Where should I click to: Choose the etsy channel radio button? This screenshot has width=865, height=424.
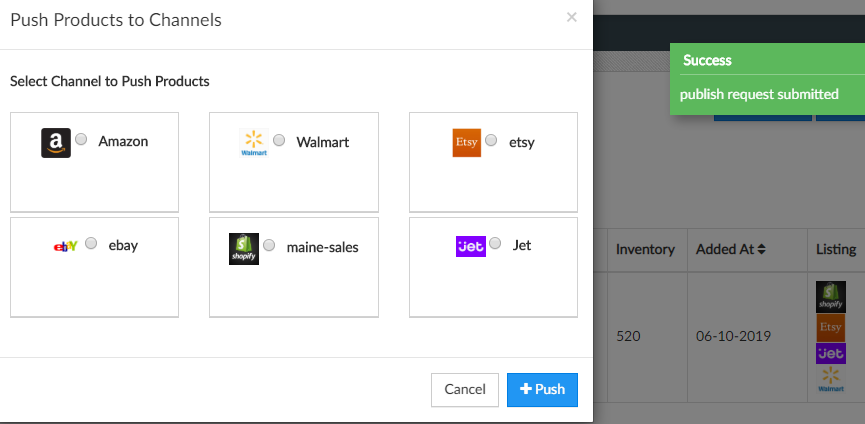pyautogui.click(x=492, y=141)
